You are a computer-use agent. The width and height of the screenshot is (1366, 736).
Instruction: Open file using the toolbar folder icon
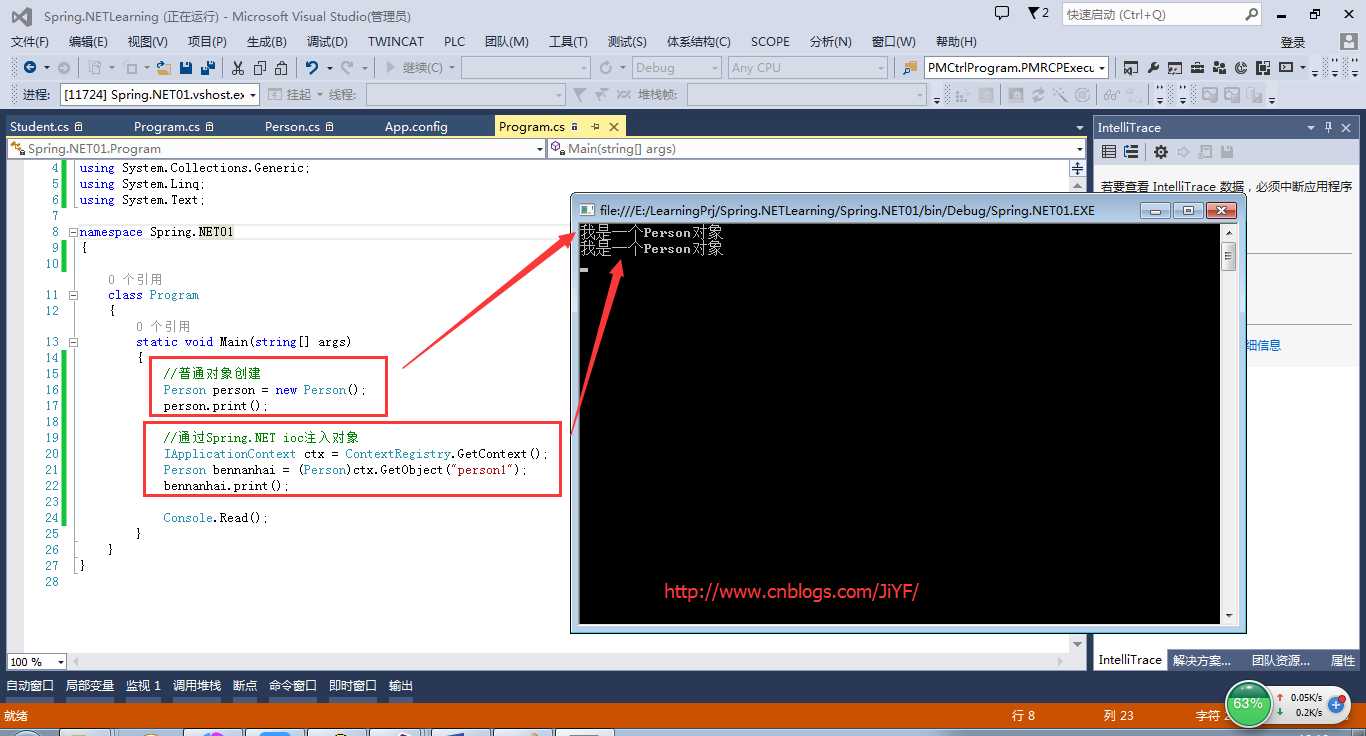pyautogui.click(x=163, y=67)
